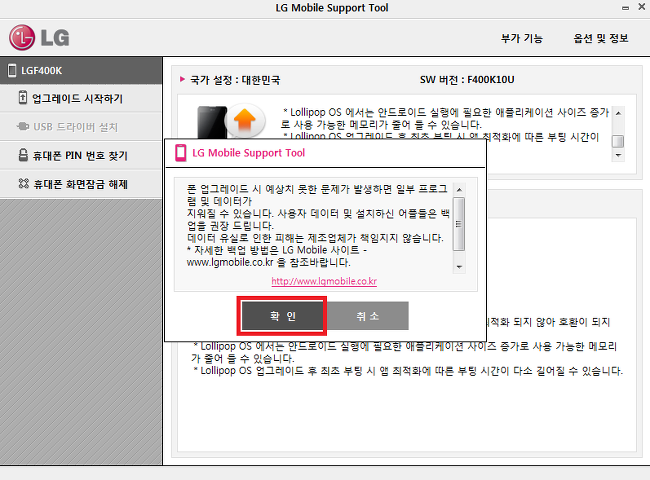Image resolution: width=650 pixels, height=480 pixels.
Task: Cancel the dialog with 취소 button
Action: pyautogui.click(x=368, y=316)
